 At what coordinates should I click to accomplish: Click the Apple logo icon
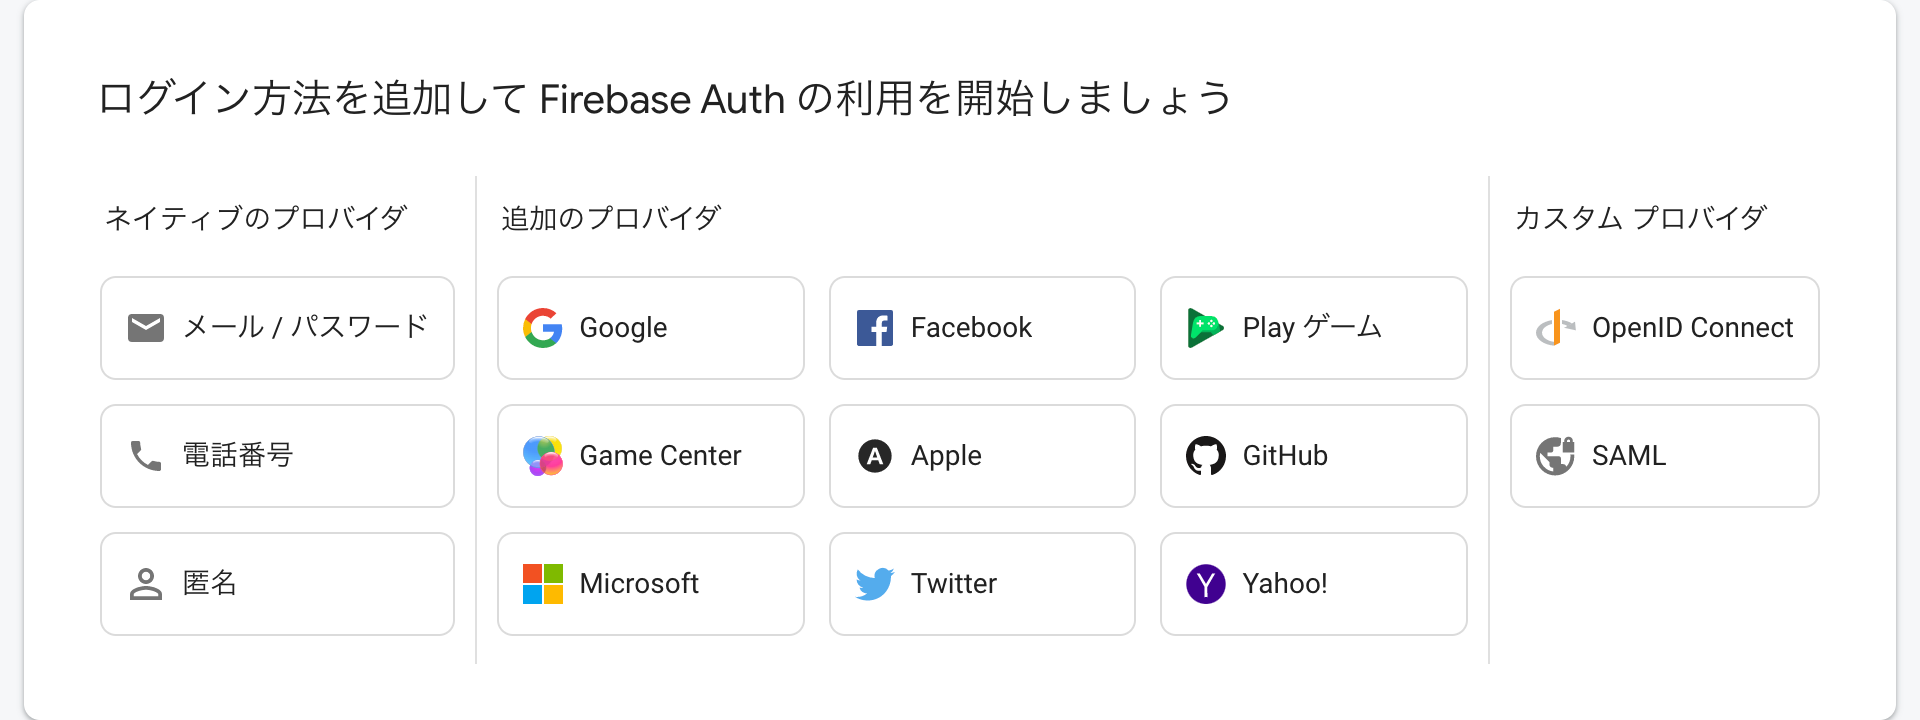tap(875, 456)
